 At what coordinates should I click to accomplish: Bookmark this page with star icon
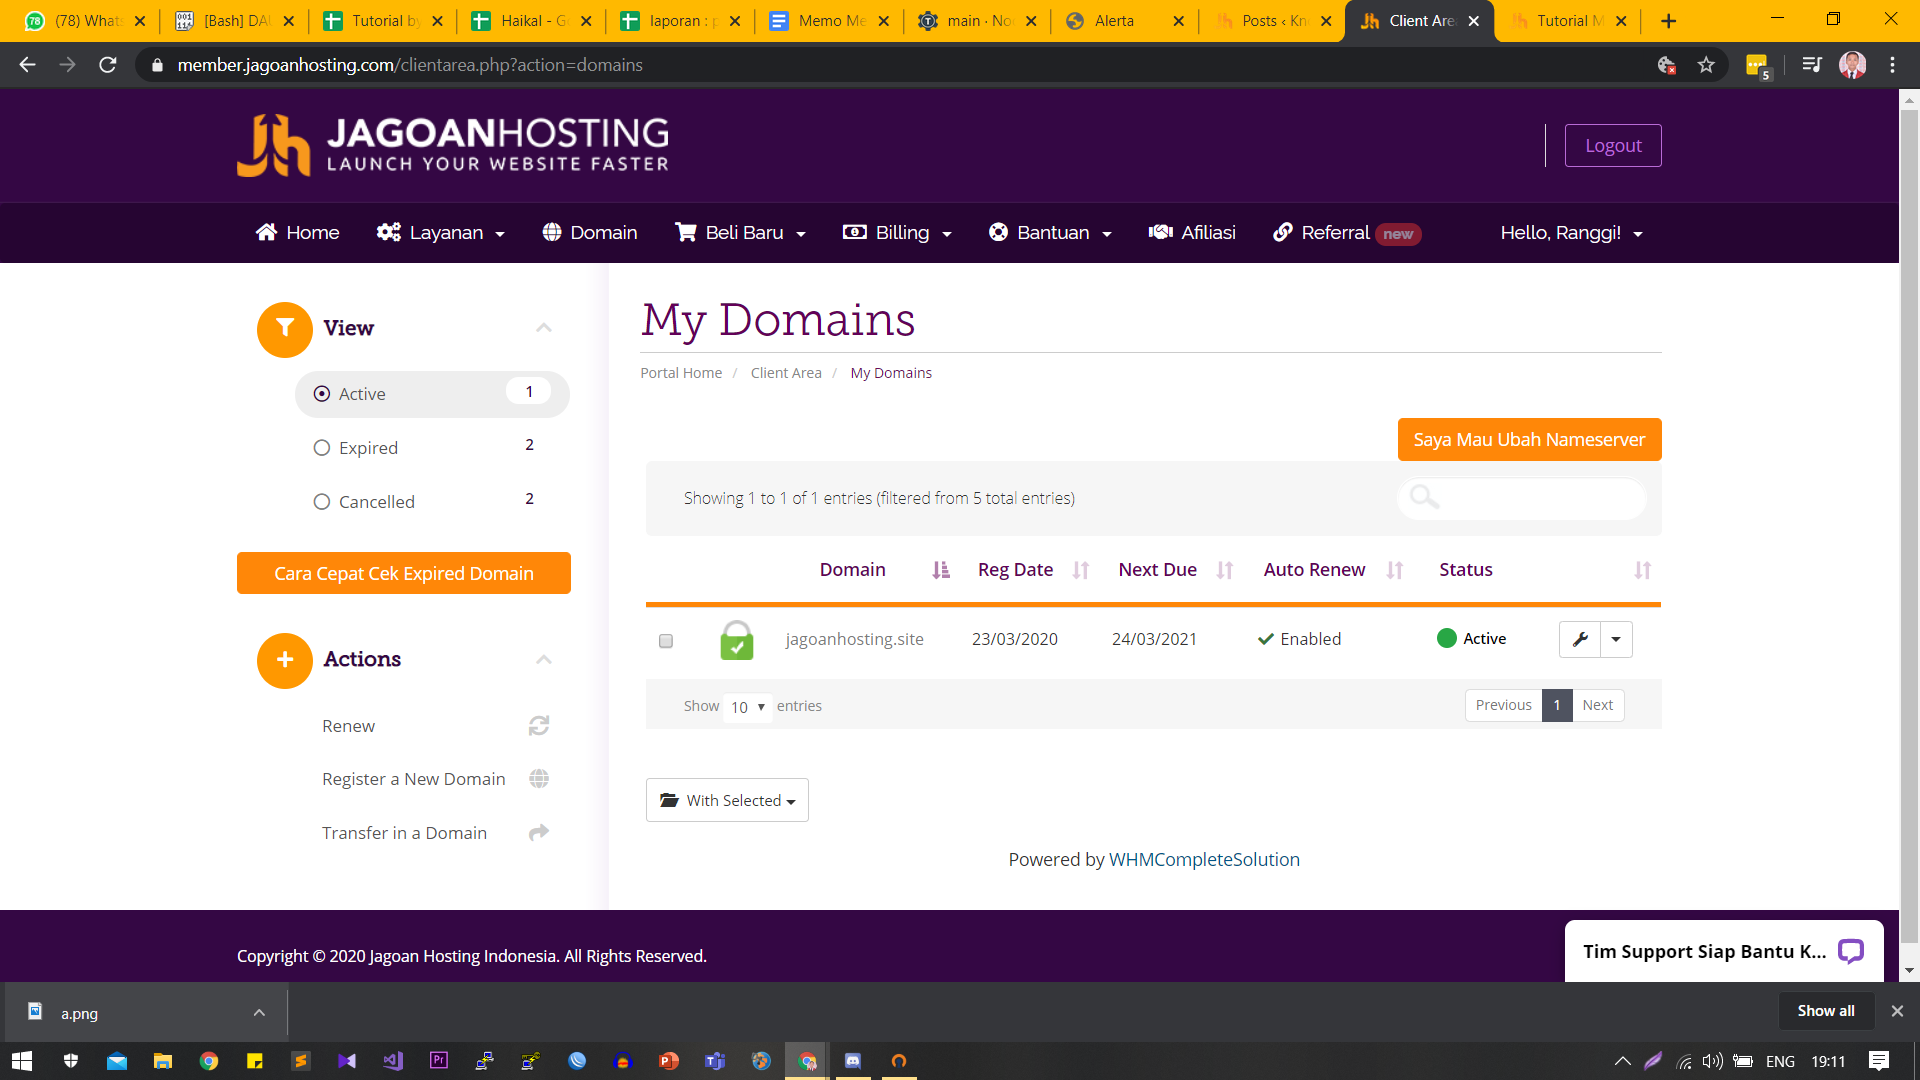1706,65
